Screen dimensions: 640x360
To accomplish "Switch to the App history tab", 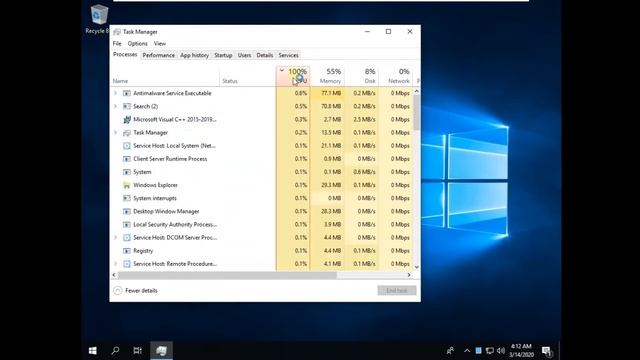I will (x=194, y=55).
